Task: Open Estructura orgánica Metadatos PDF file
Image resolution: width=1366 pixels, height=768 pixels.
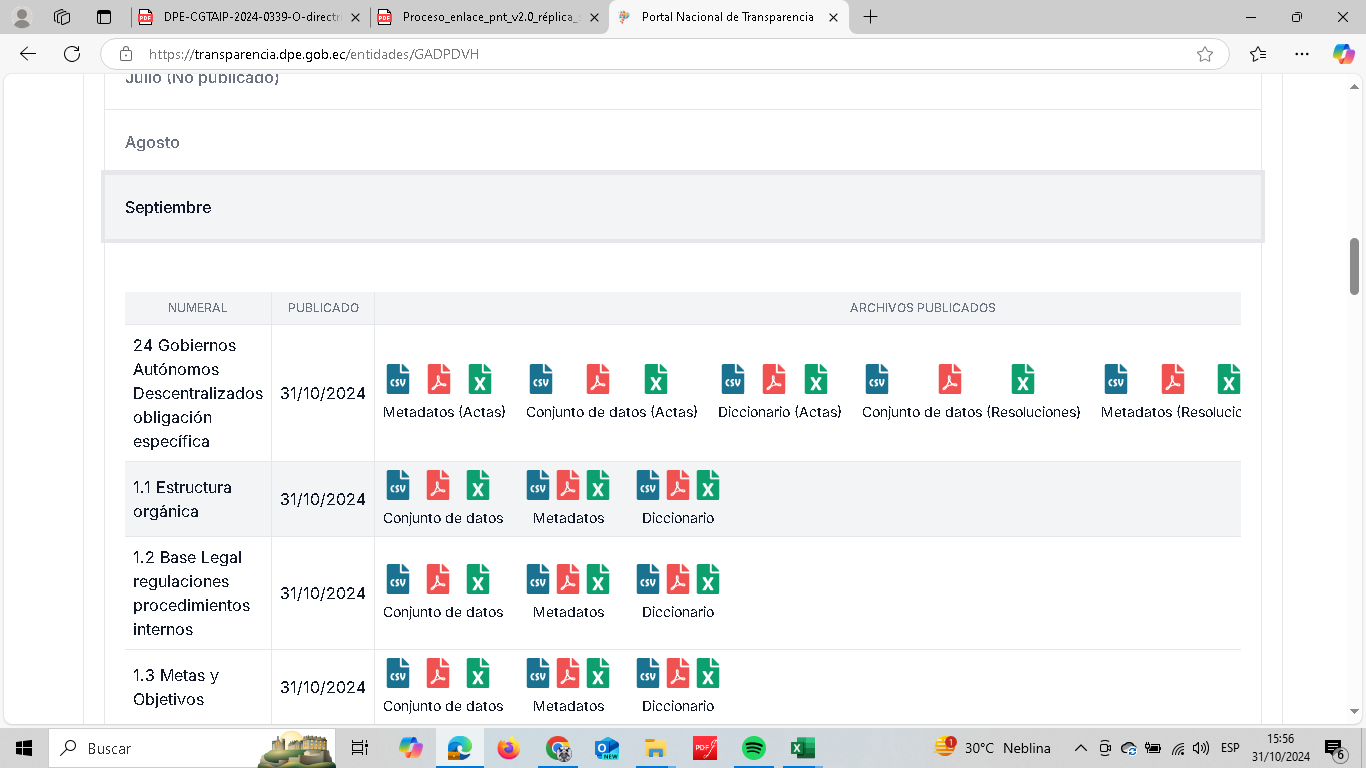Action: (x=568, y=486)
